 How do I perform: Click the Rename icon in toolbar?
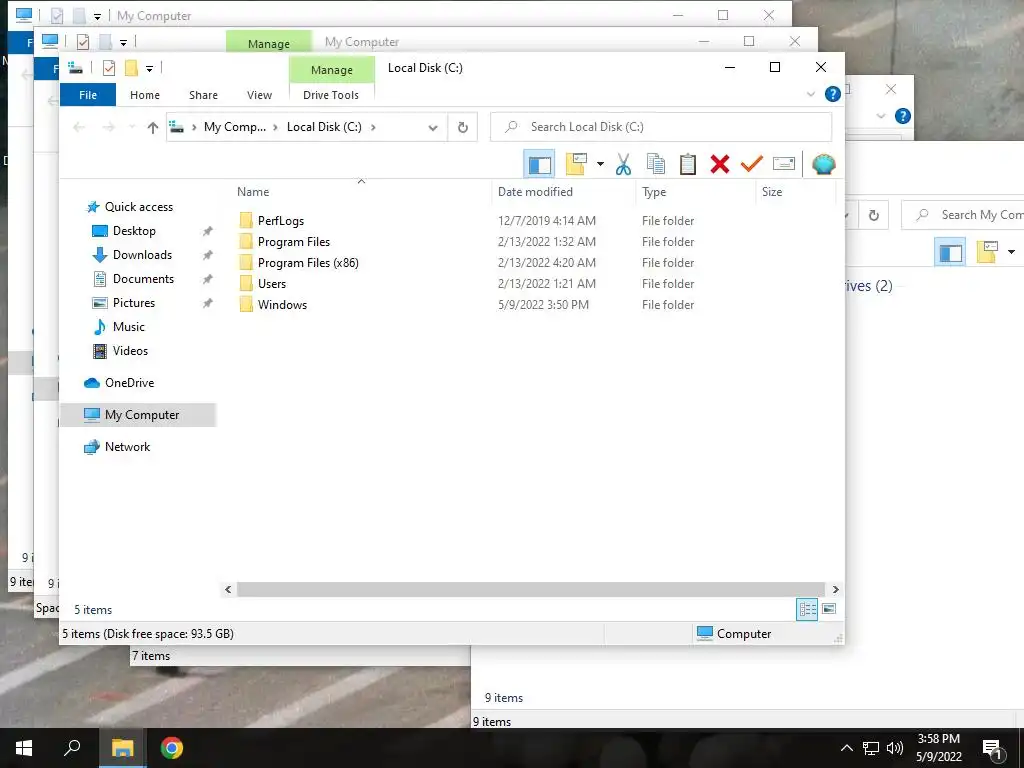(x=784, y=163)
